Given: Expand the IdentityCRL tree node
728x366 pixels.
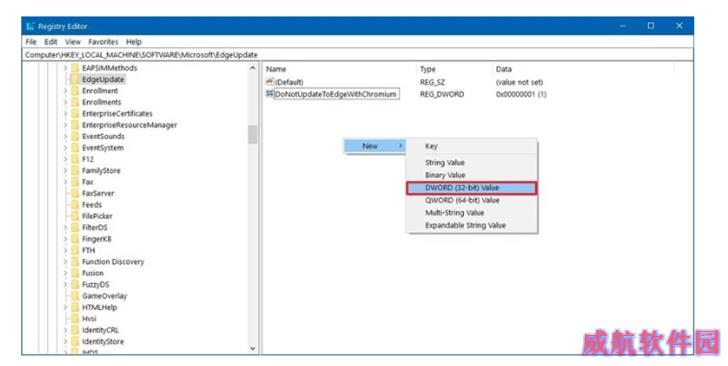Looking at the screenshot, I should click(65, 330).
